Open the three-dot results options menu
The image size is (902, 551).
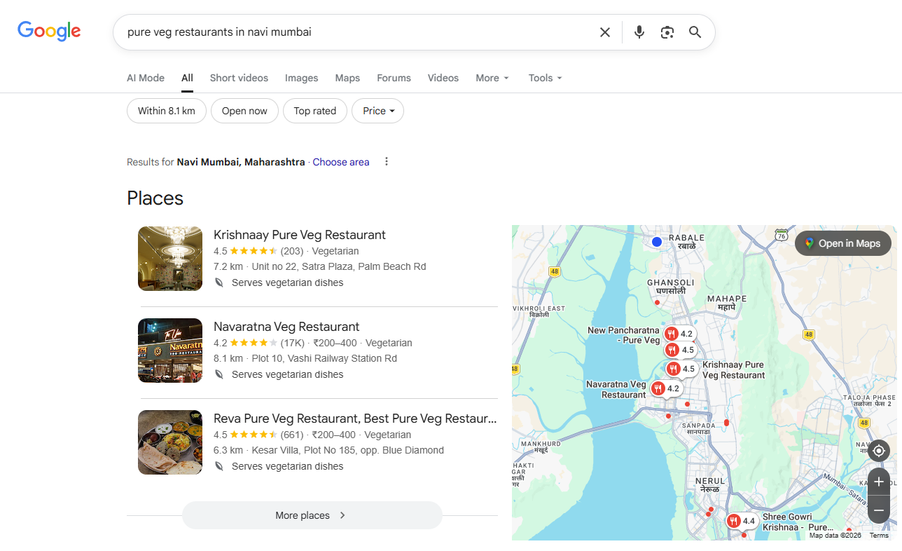(x=387, y=162)
